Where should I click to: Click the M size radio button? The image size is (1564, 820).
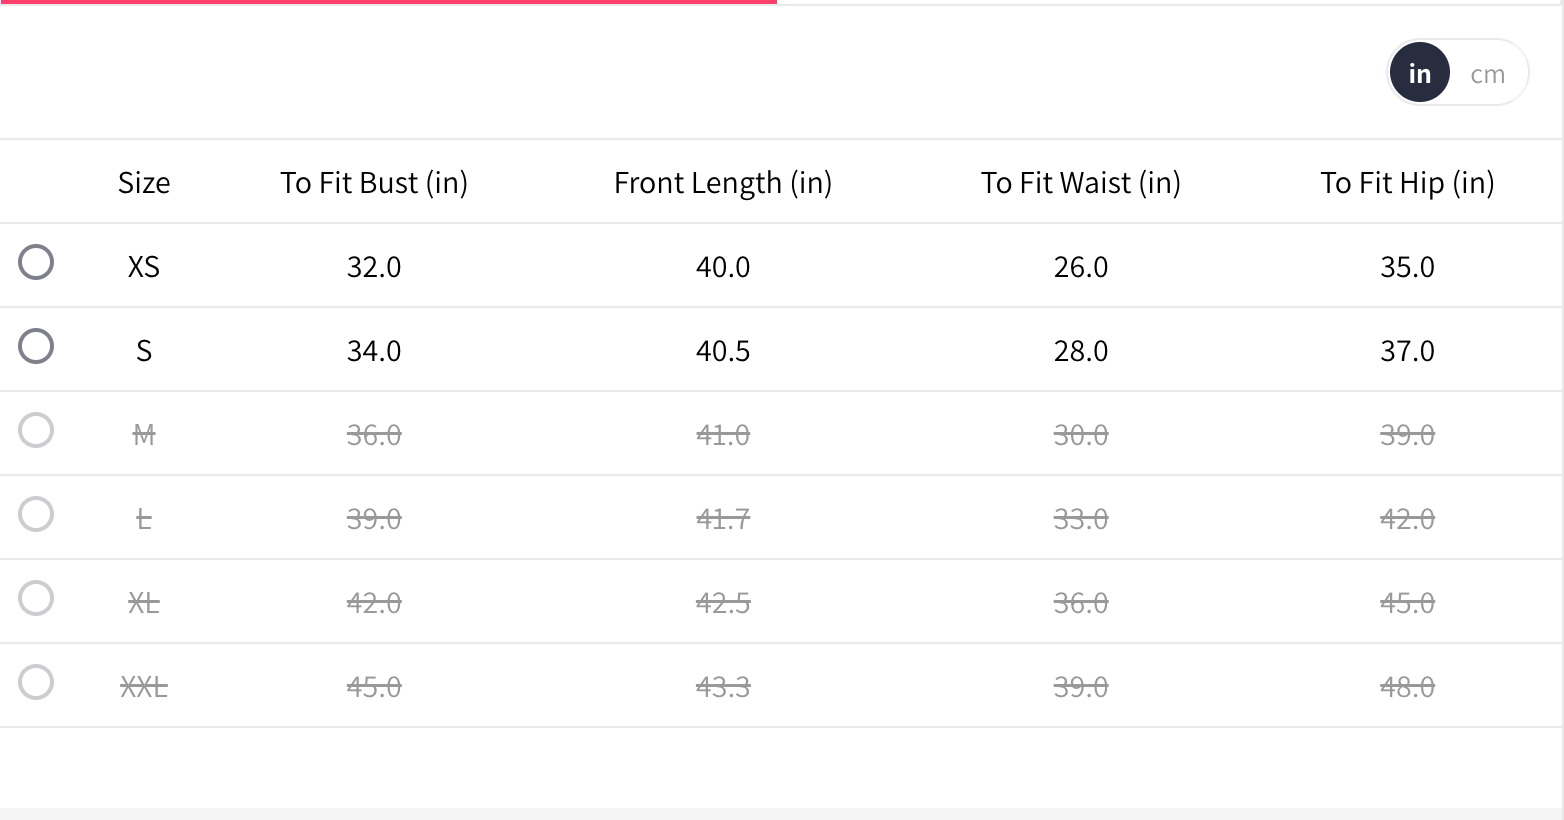pyautogui.click(x=36, y=430)
